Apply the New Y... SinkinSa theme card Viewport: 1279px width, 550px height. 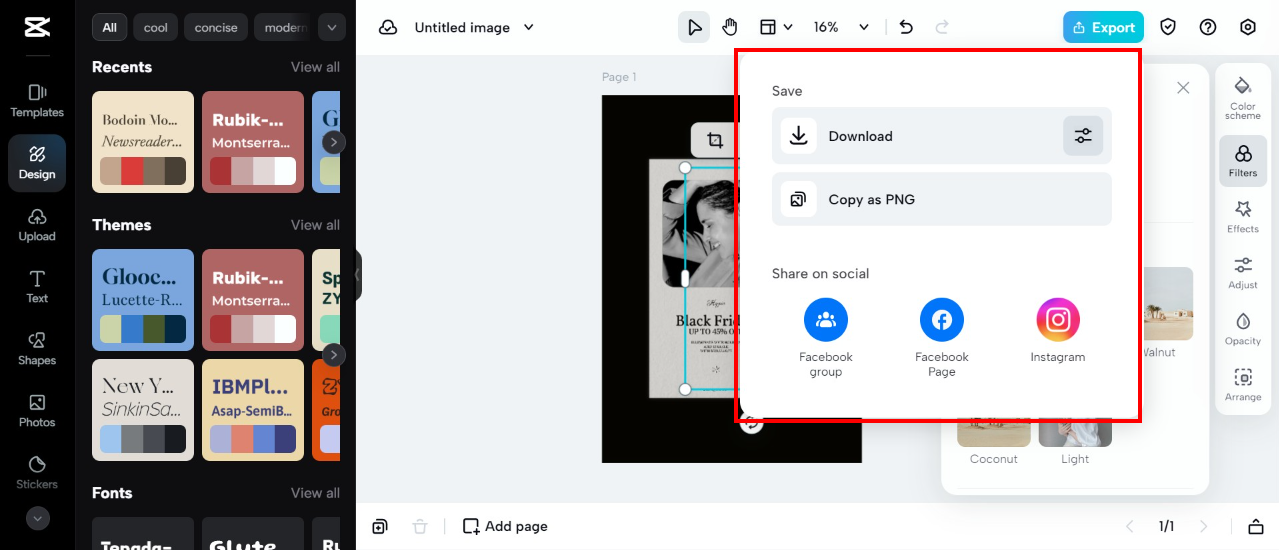click(143, 410)
